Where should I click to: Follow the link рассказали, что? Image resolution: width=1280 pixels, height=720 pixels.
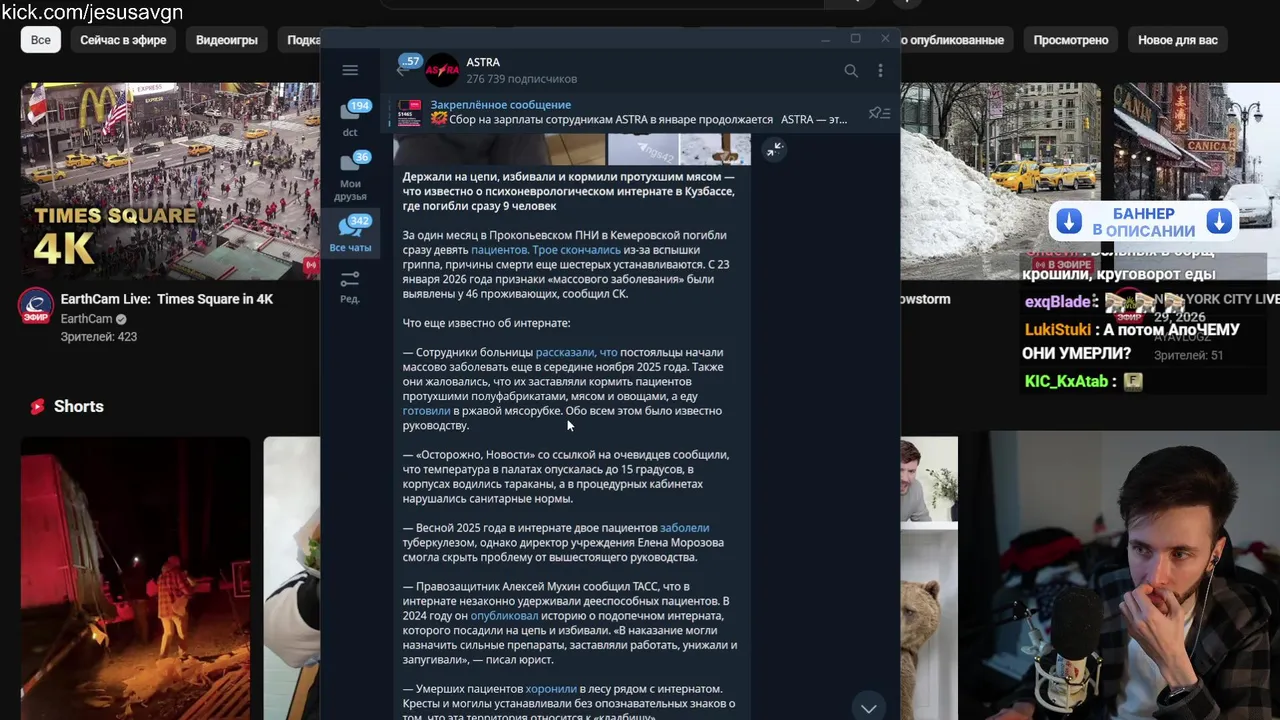click(x=576, y=352)
